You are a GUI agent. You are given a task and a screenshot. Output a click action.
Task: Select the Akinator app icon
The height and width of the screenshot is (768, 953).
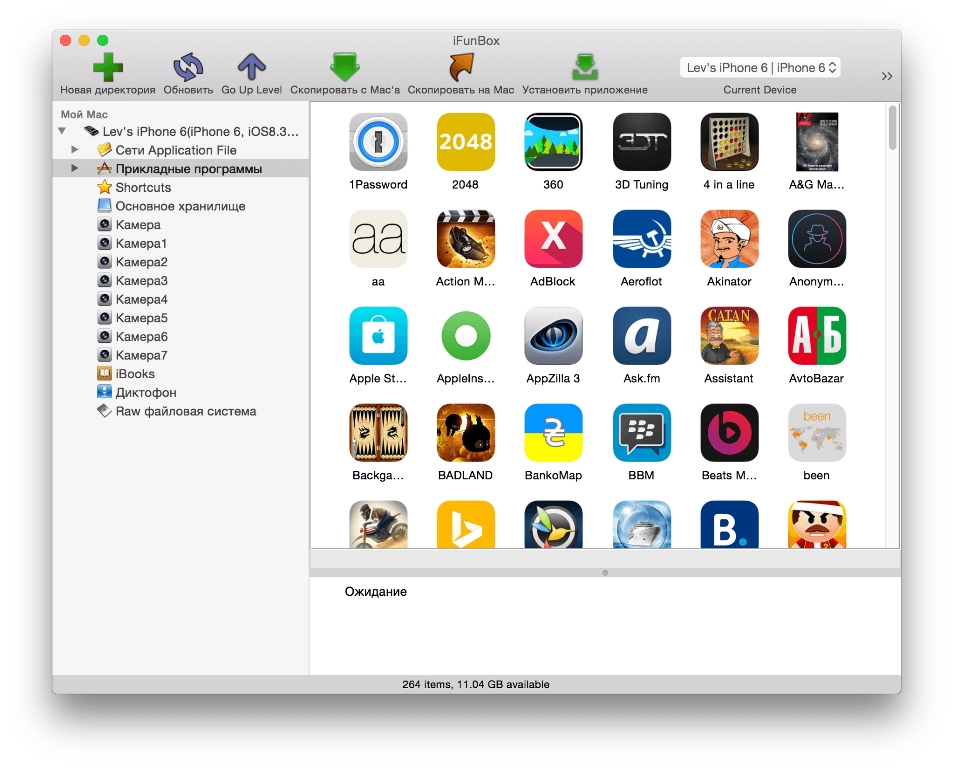(x=729, y=239)
